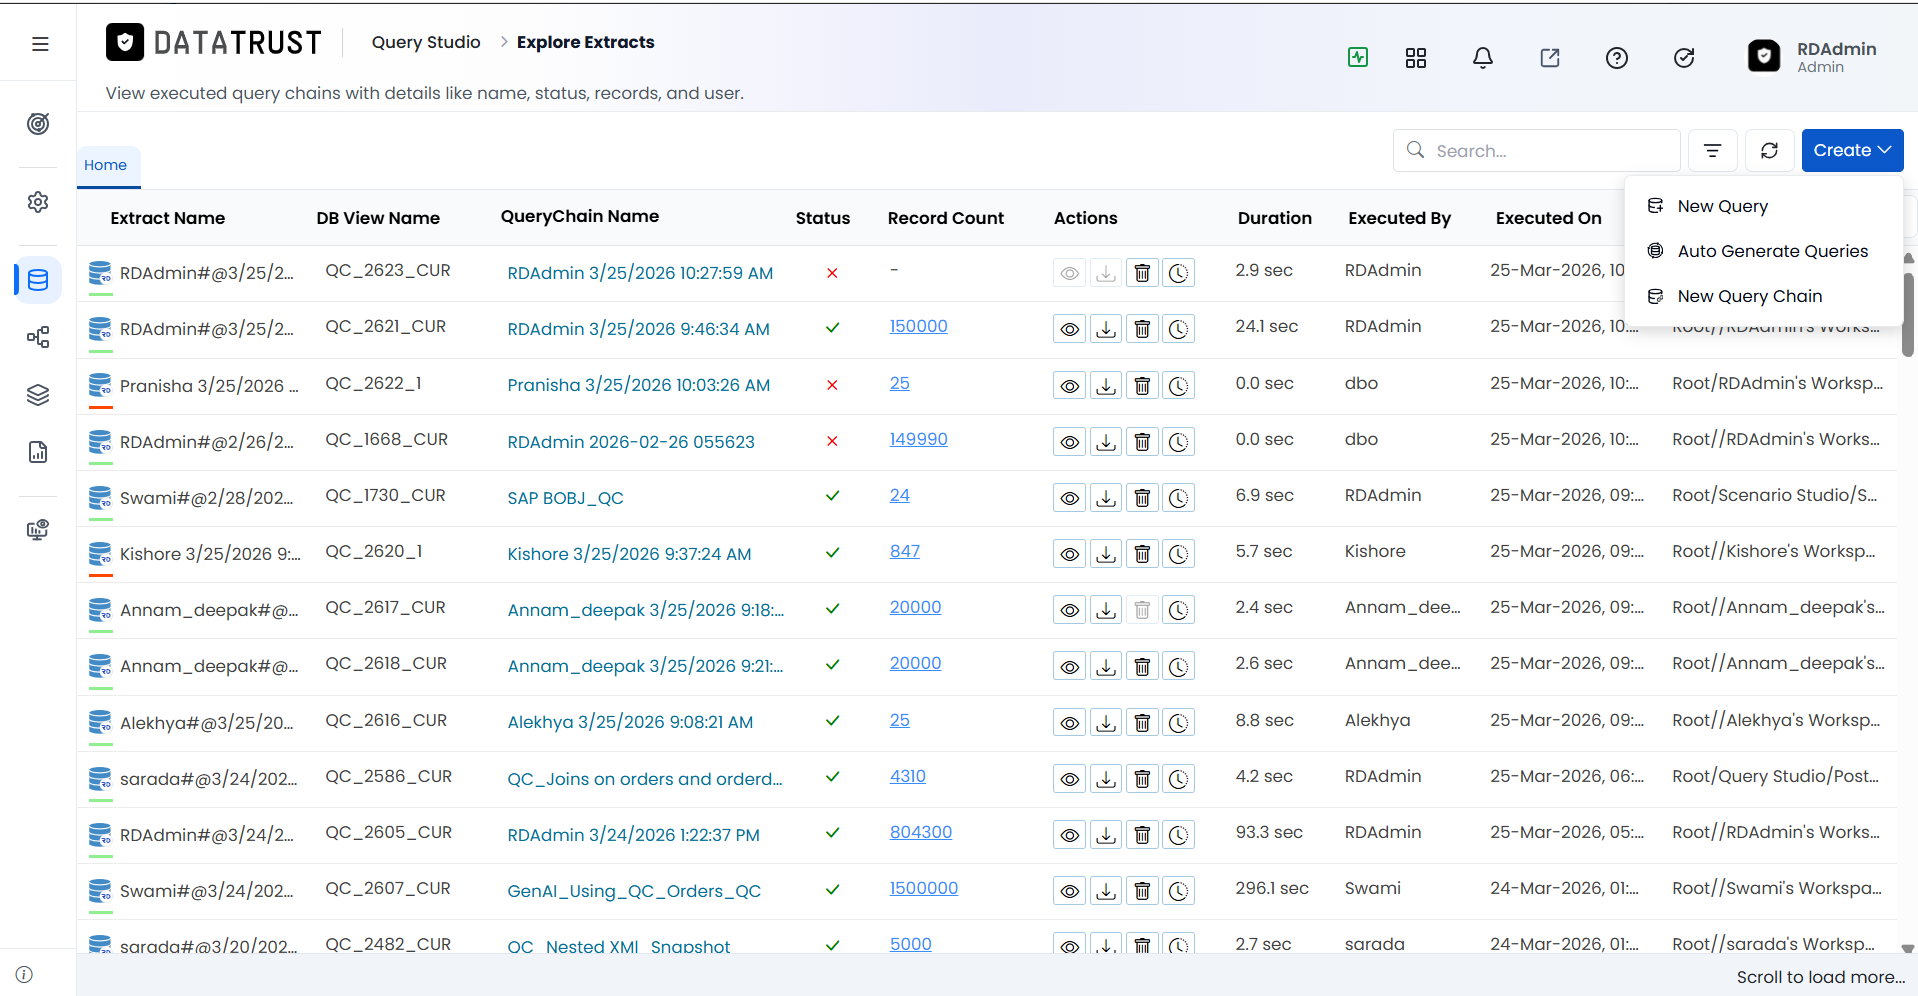Preview QC_1668_CUR extract with eye icon
The width and height of the screenshot is (1918, 996).
coord(1070,442)
